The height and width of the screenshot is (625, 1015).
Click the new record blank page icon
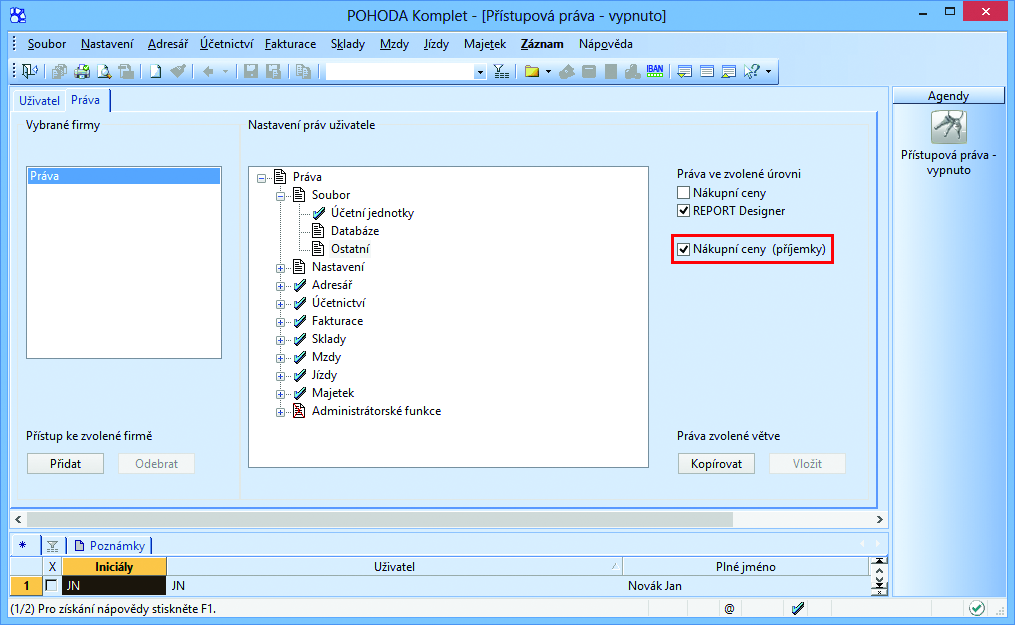coord(155,71)
